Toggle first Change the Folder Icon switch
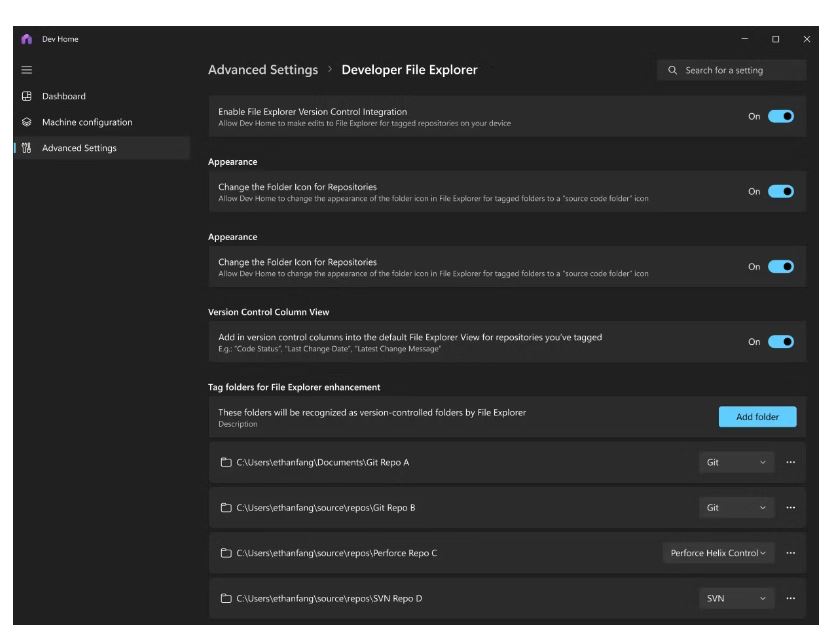The width and height of the screenshot is (834, 643). tap(781, 191)
